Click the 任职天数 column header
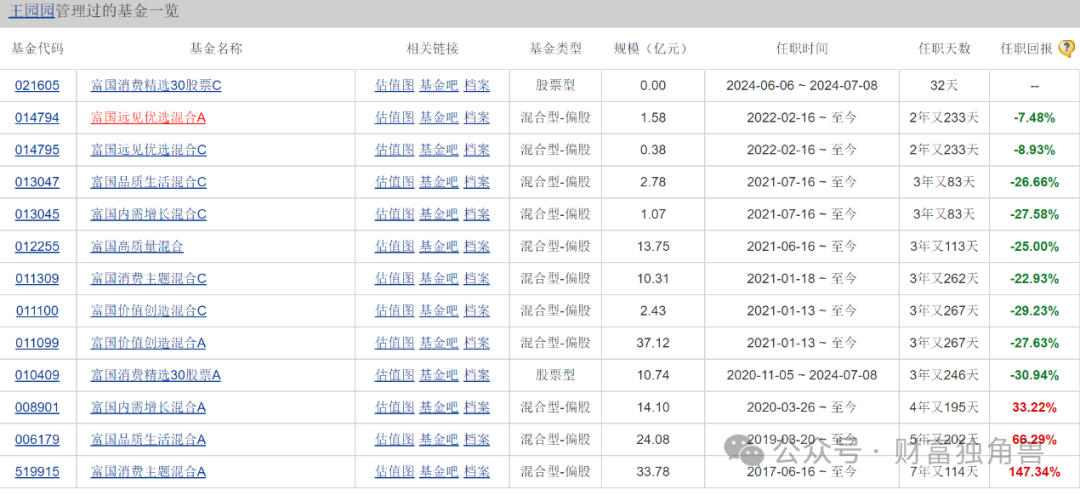Image resolution: width=1080 pixels, height=495 pixels. click(944, 49)
